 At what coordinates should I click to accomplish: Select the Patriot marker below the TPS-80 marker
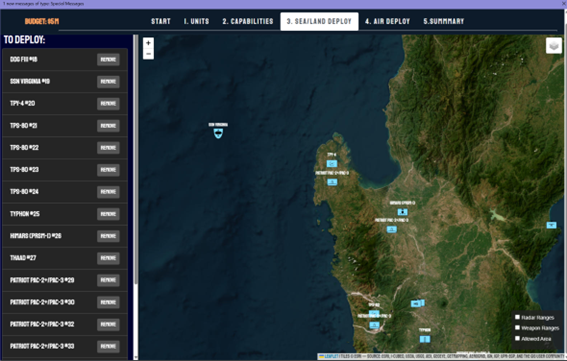pyautogui.click(x=374, y=325)
